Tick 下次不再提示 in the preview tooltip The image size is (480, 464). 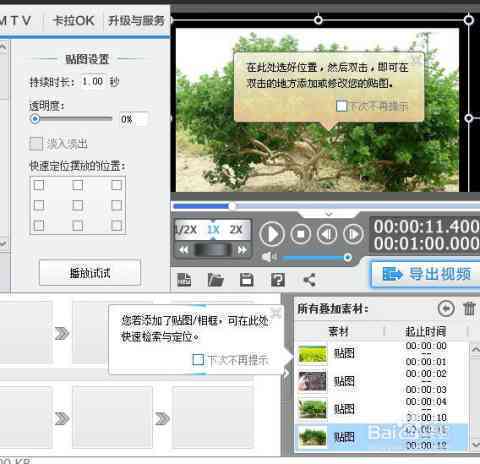pos(342,106)
